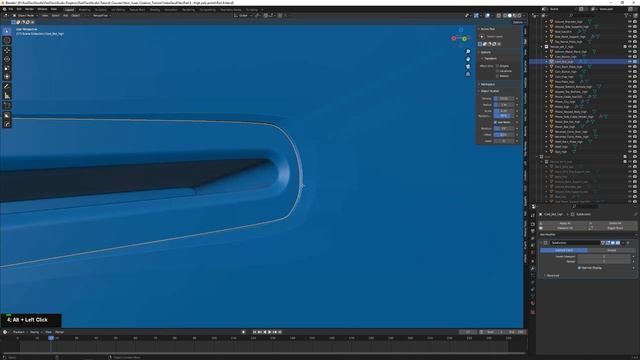Open the Render properties tab icon

533,224
